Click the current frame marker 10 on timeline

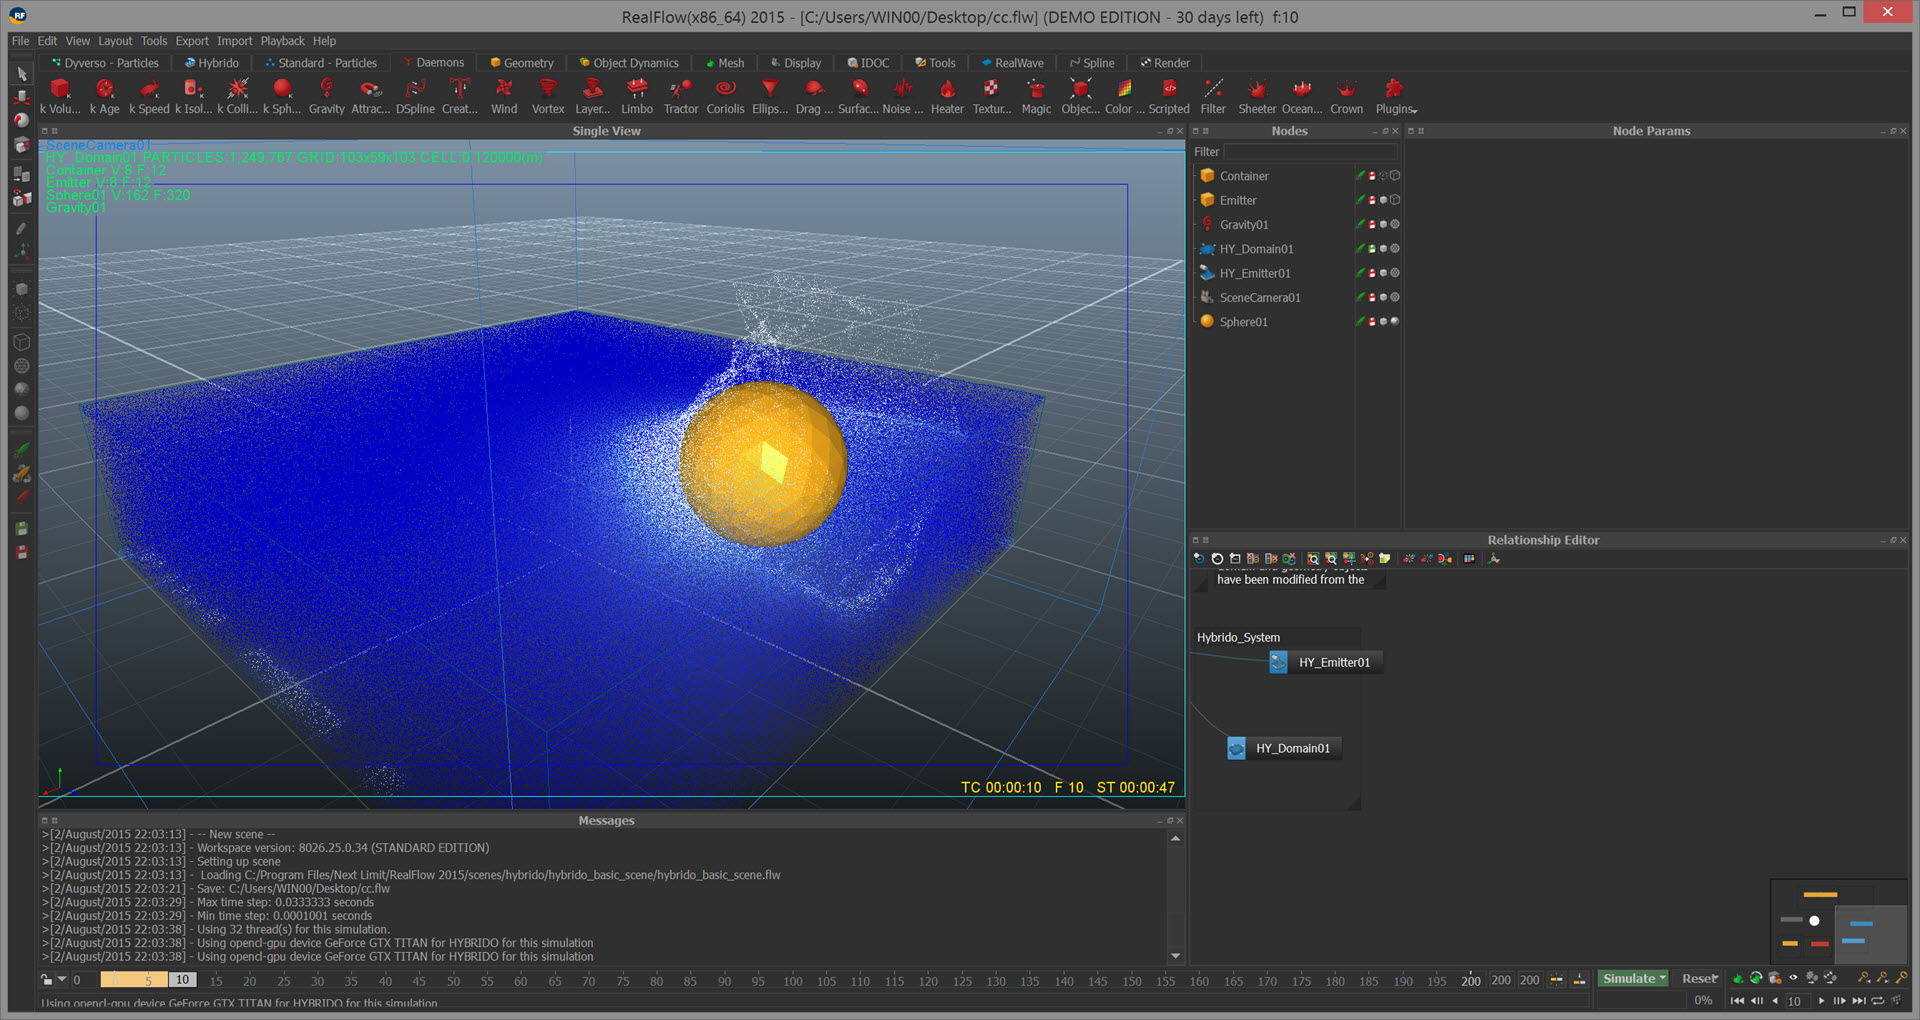point(182,980)
